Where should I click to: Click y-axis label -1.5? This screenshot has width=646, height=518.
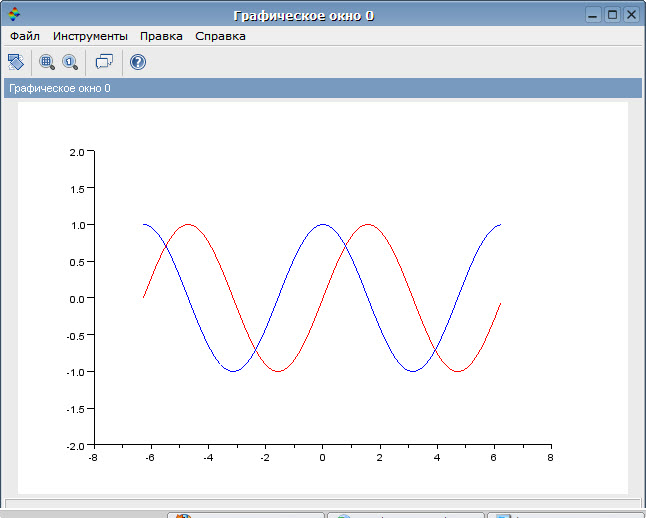click(75, 409)
